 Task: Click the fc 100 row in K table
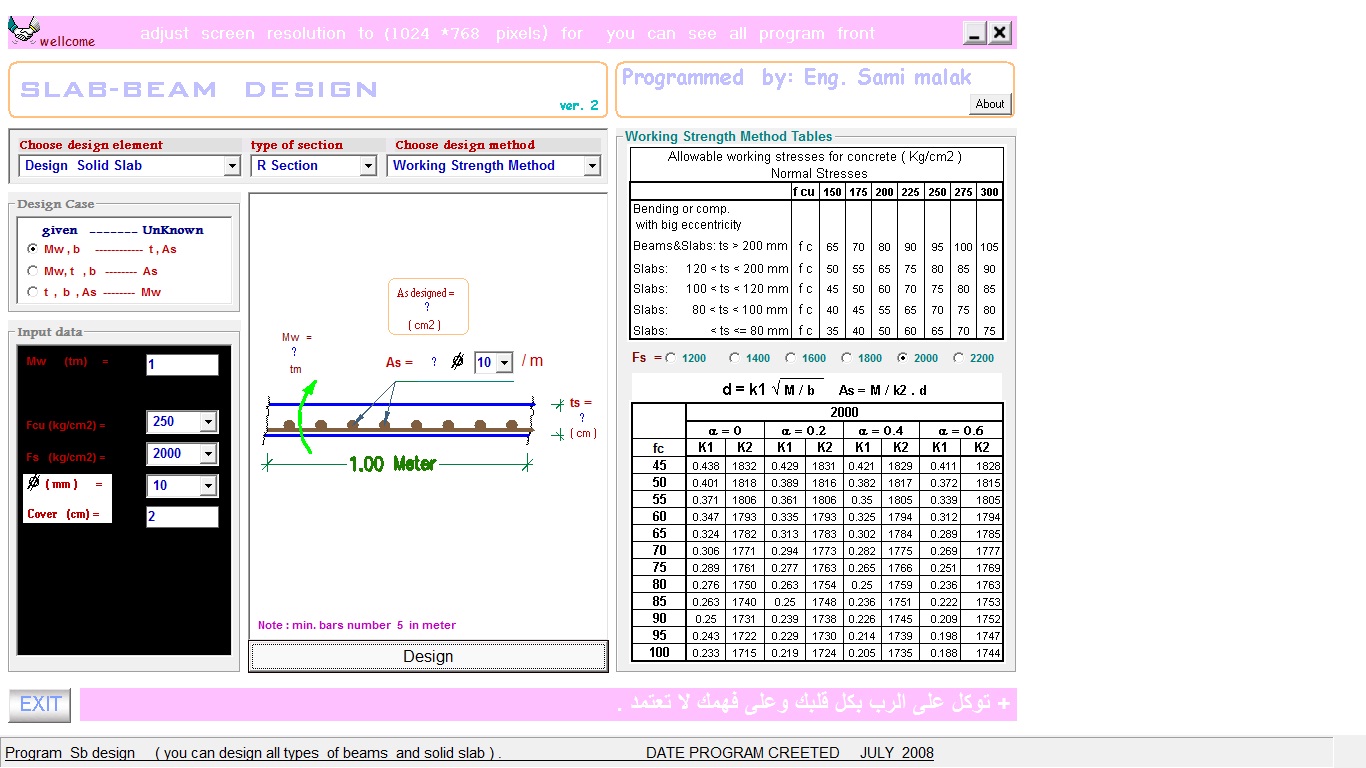817,653
